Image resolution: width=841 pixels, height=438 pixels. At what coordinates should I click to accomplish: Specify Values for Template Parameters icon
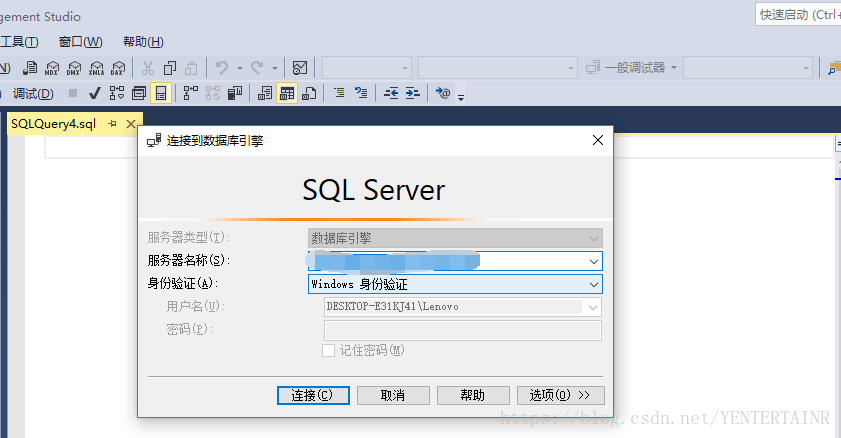tap(443, 93)
